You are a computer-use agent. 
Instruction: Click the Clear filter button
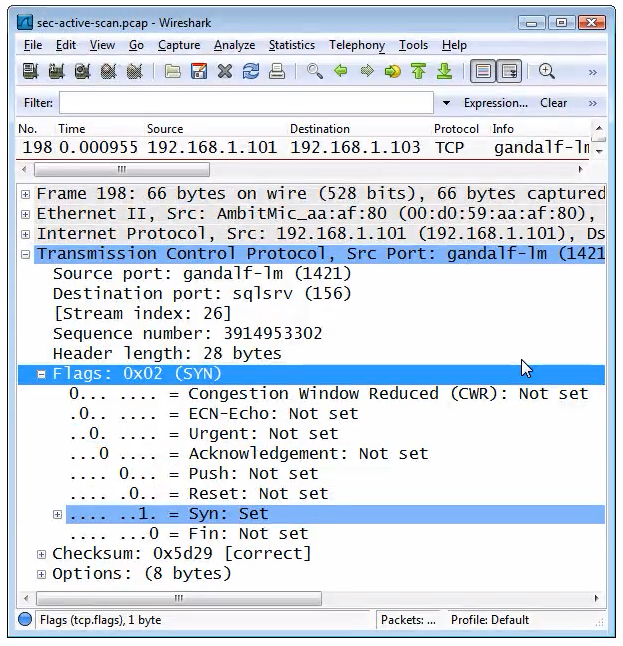click(553, 103)
